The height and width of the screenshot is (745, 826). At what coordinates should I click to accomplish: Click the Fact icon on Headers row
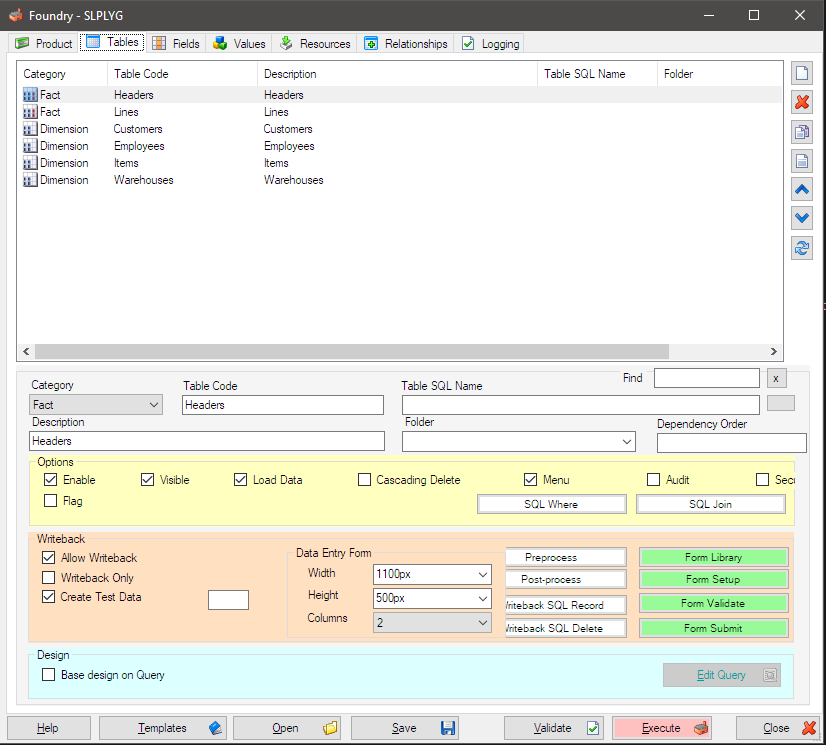30,95
